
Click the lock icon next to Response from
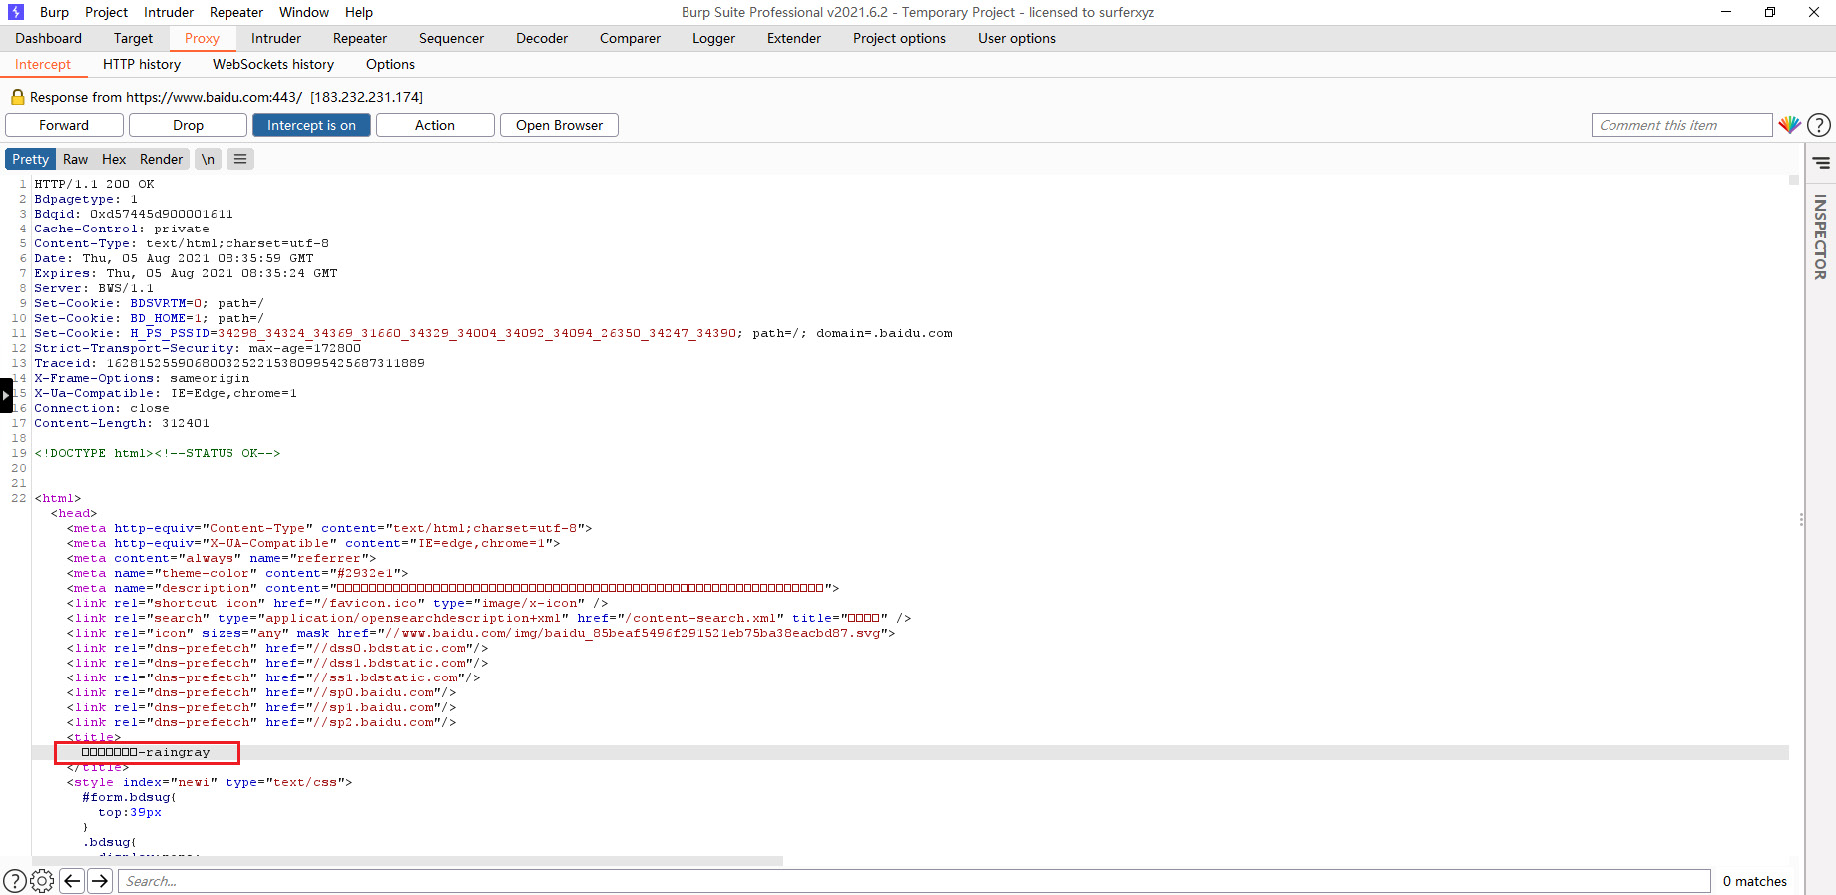[17, 97]
